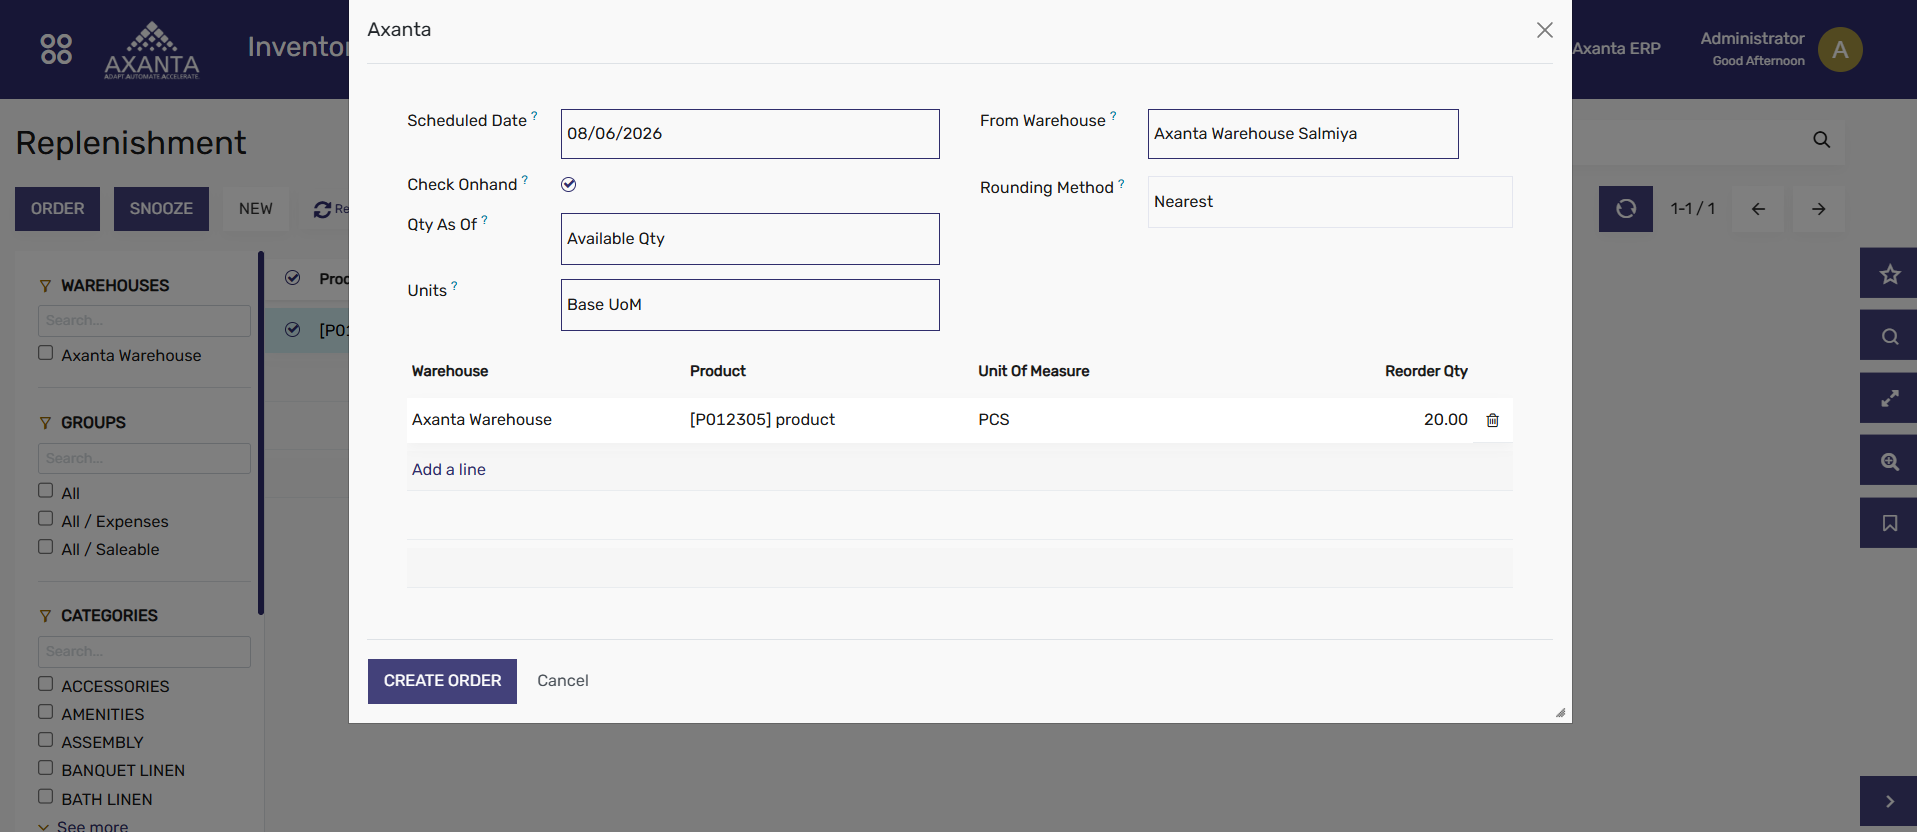Click the [P012305] product cell
The image size is (1917, 832).
(x=762, y=420)
